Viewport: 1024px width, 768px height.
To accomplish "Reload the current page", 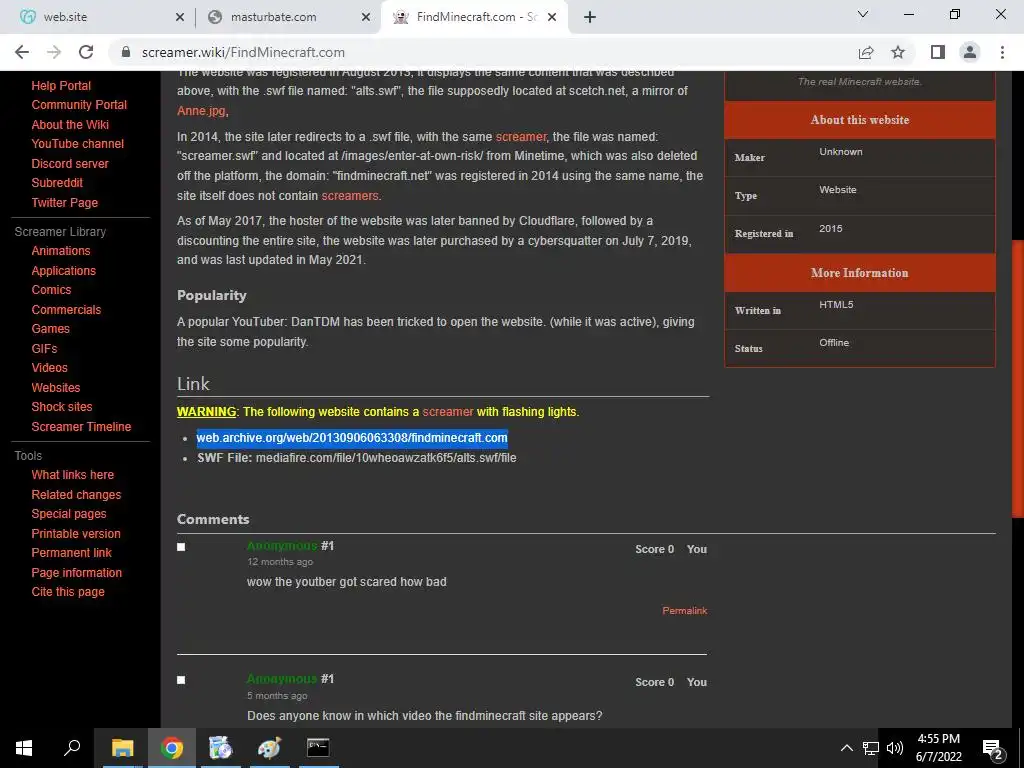I will coord(86,52).
